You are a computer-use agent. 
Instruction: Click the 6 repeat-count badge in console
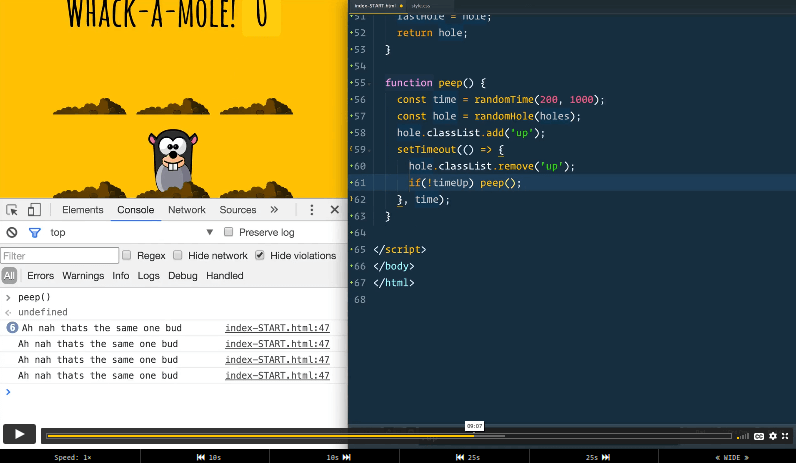(x=12, y=327)
